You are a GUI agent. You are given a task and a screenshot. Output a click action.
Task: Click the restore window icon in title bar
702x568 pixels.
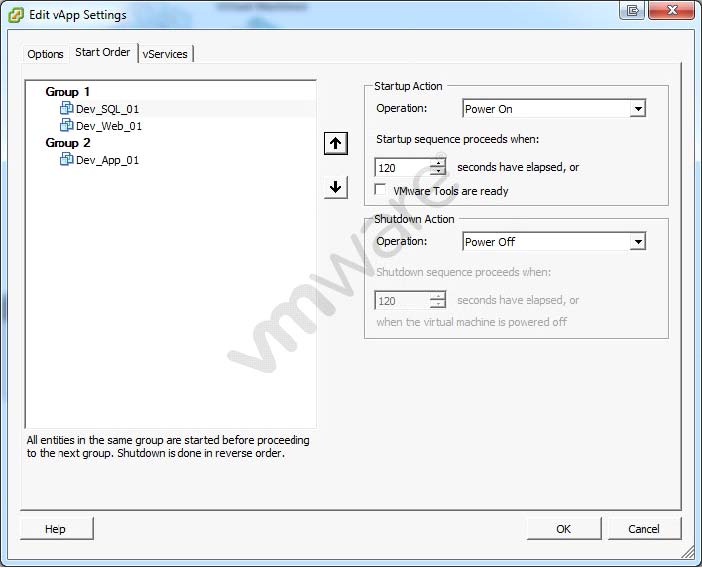click(x=632, y=10)
